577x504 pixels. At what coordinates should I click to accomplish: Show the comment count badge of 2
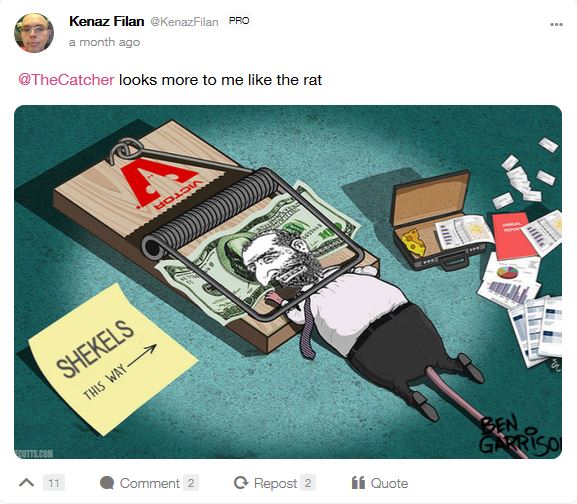coord(191,483)
